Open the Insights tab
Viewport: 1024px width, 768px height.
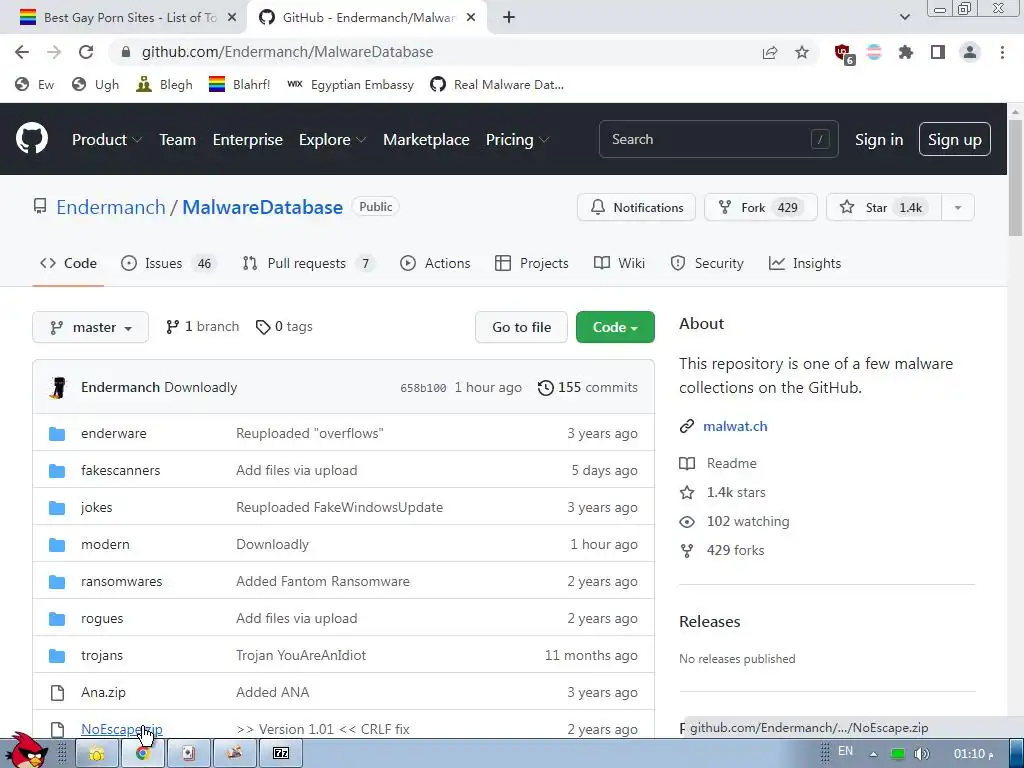click(x=805, y=263)
